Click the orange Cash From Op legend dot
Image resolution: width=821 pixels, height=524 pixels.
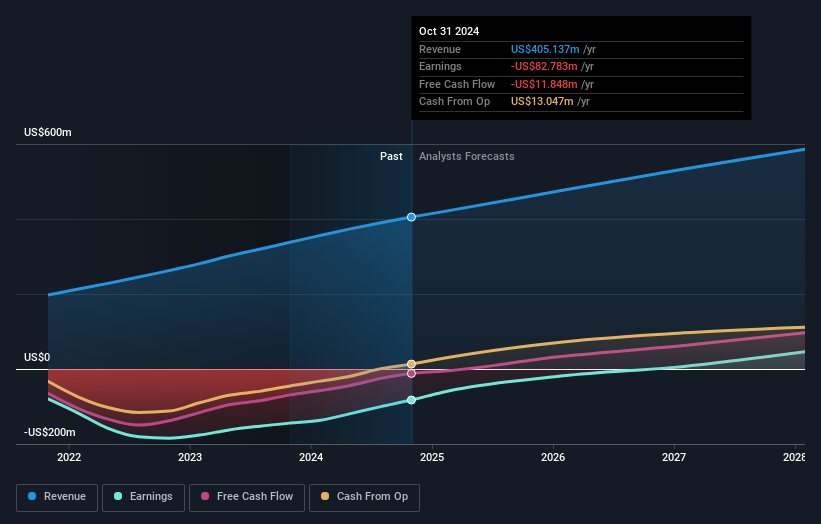pos(325,496)
